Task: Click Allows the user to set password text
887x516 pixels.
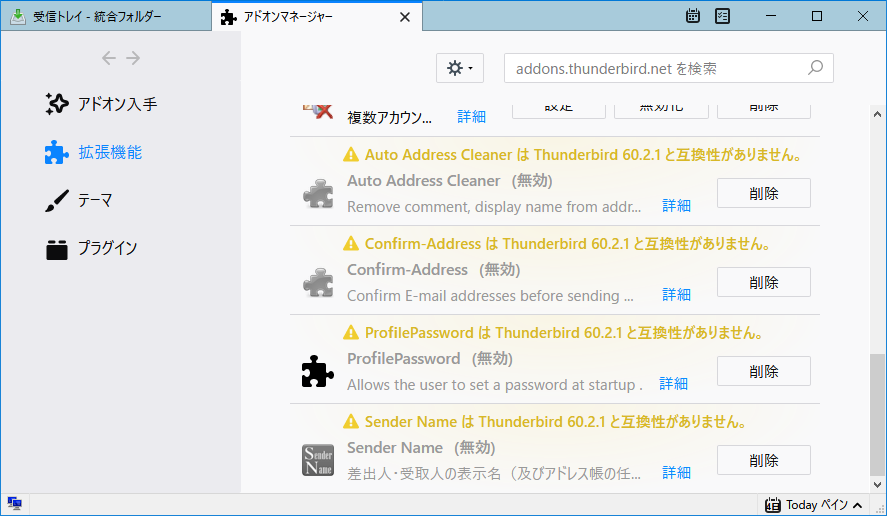Action: [495, 385]
